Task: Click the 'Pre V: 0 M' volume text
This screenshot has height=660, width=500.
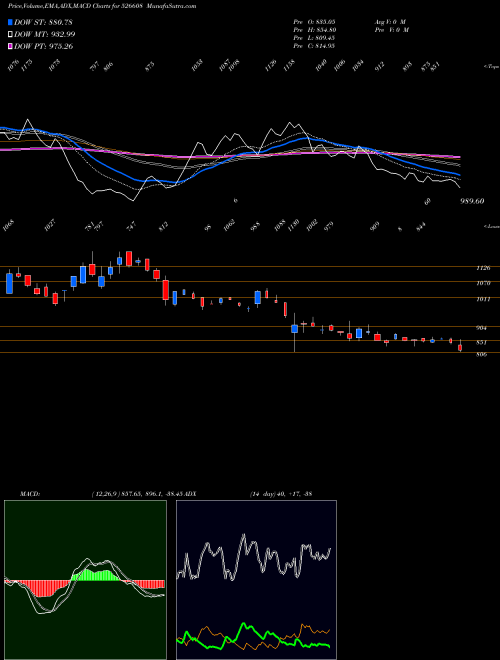Action: 392,30
